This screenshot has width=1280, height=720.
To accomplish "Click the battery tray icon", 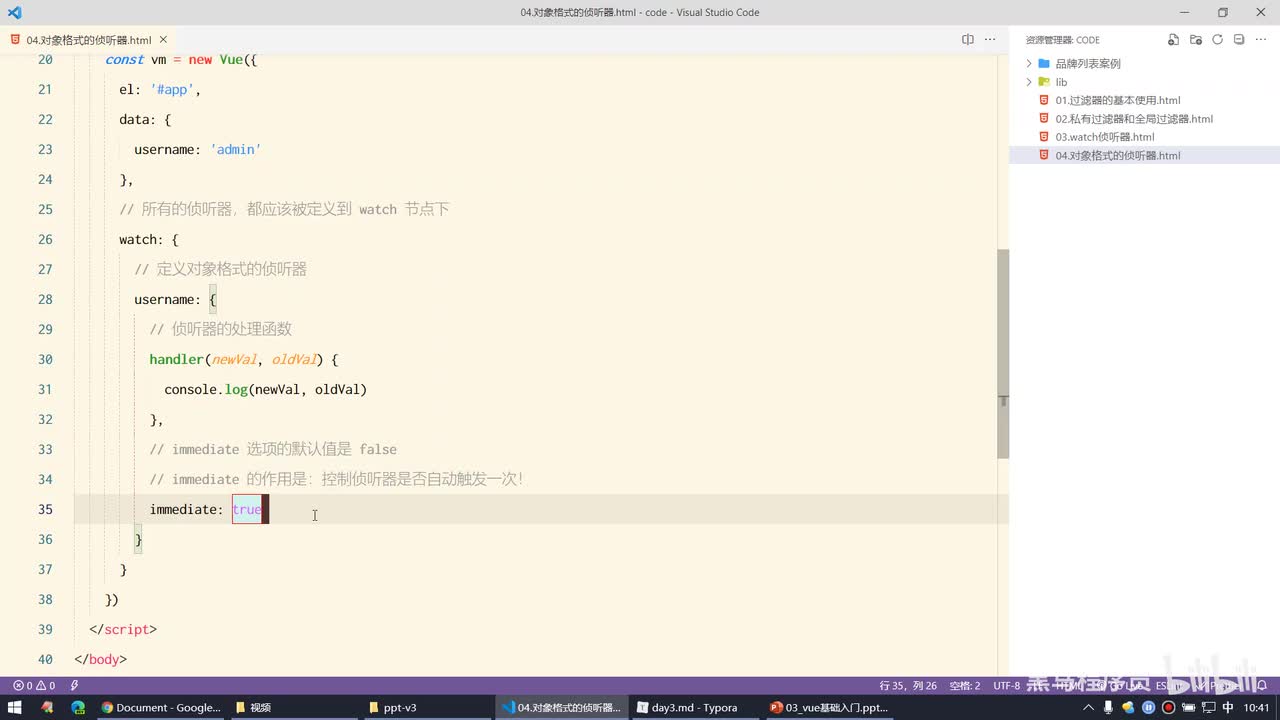I will (1187, 707).
